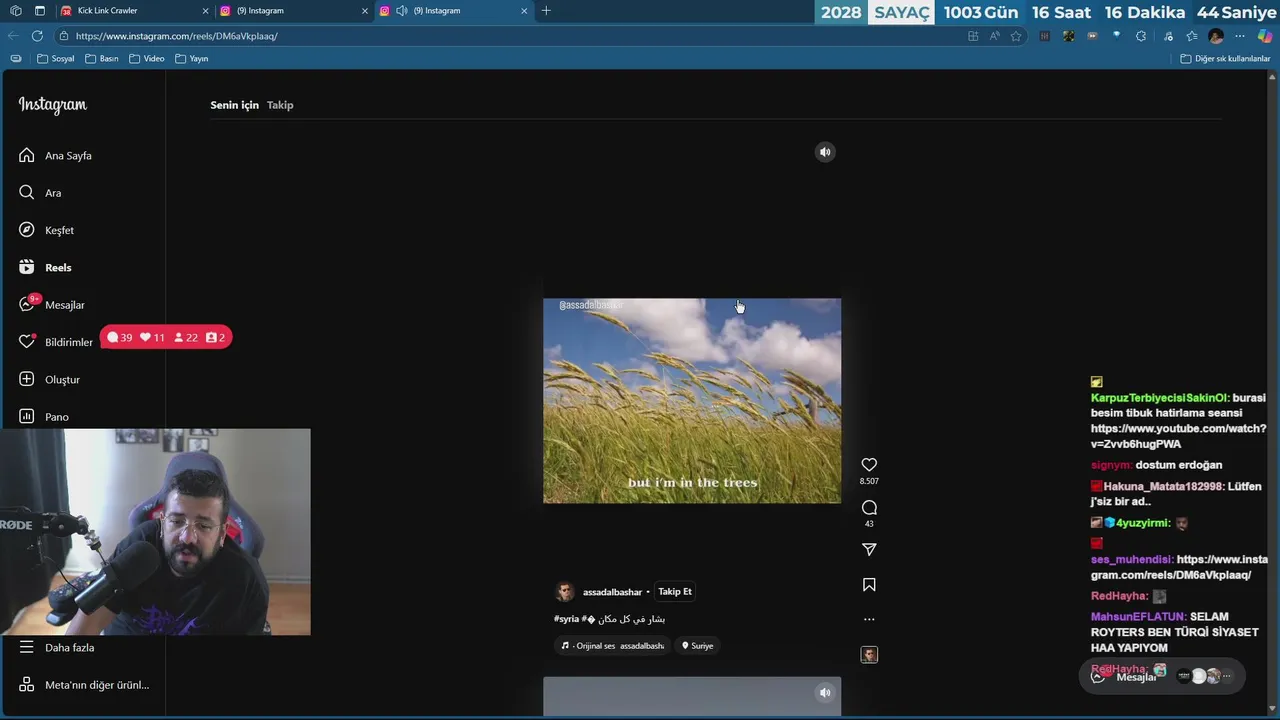Click the wheat field reel video

point(692,401)
